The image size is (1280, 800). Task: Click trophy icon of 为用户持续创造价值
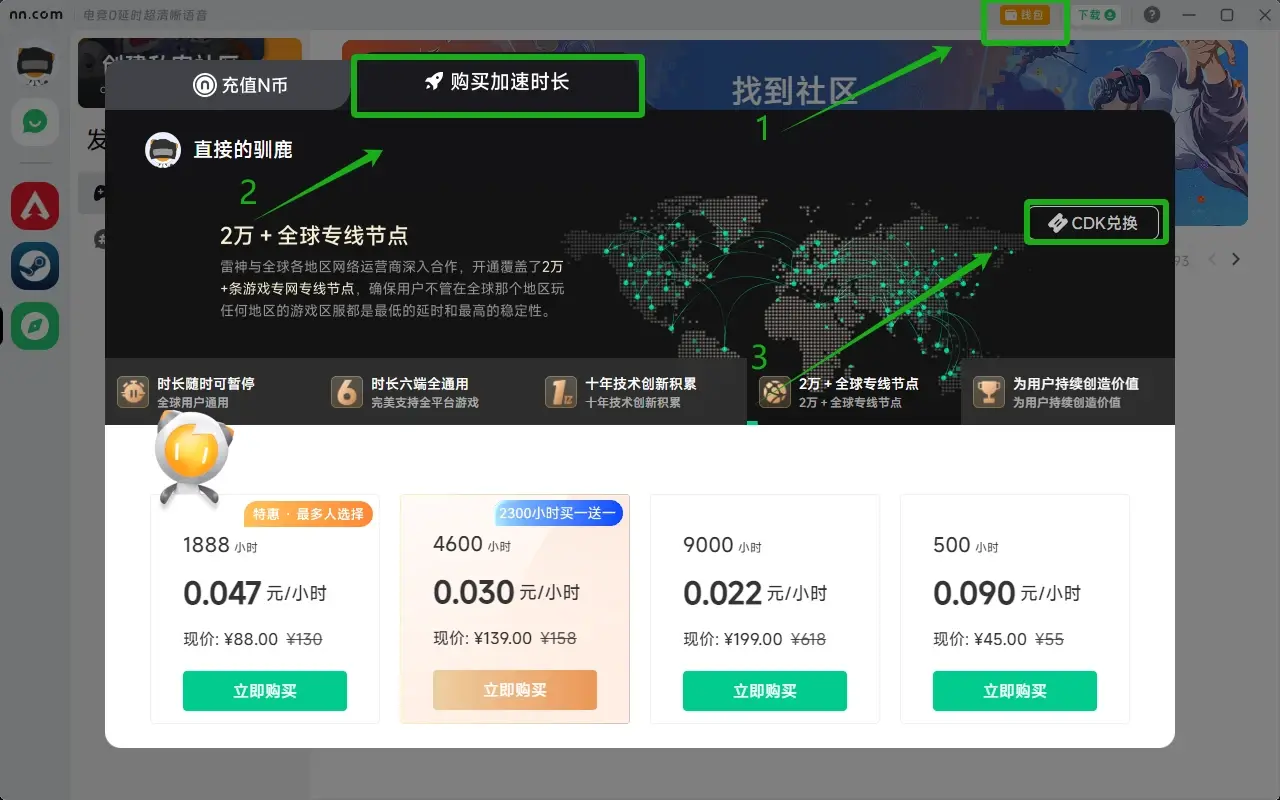tap(988, 392)
